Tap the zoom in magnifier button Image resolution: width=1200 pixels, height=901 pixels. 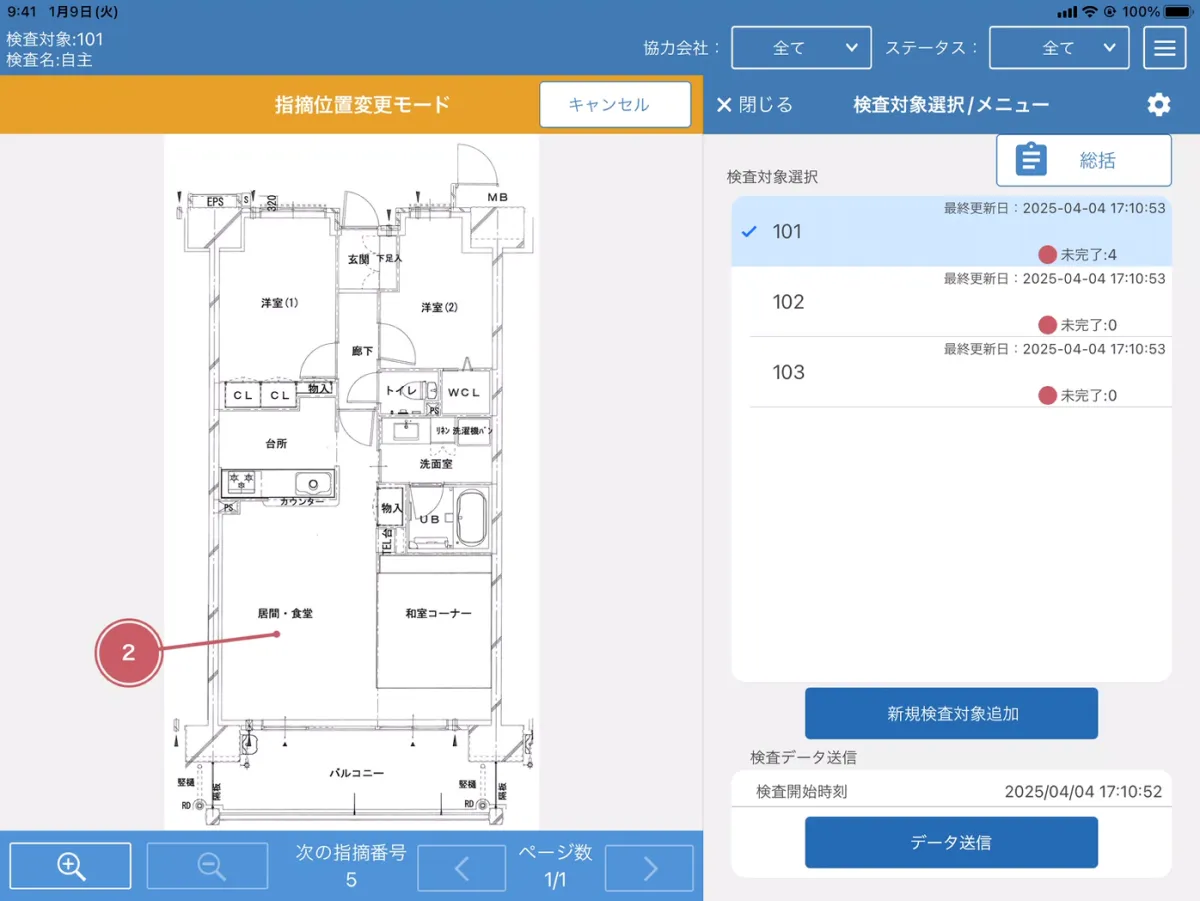coord(70,866)
